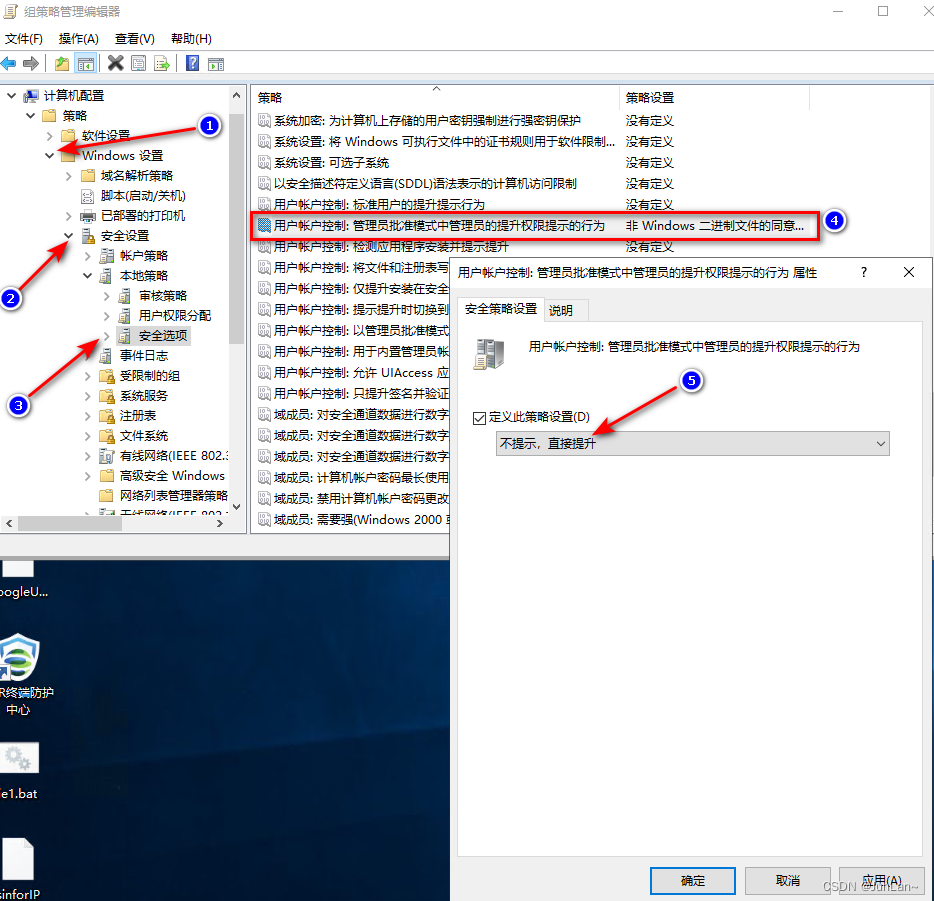Toggle the 定义此策略设置(D) checkbox

tap(479, 418)
